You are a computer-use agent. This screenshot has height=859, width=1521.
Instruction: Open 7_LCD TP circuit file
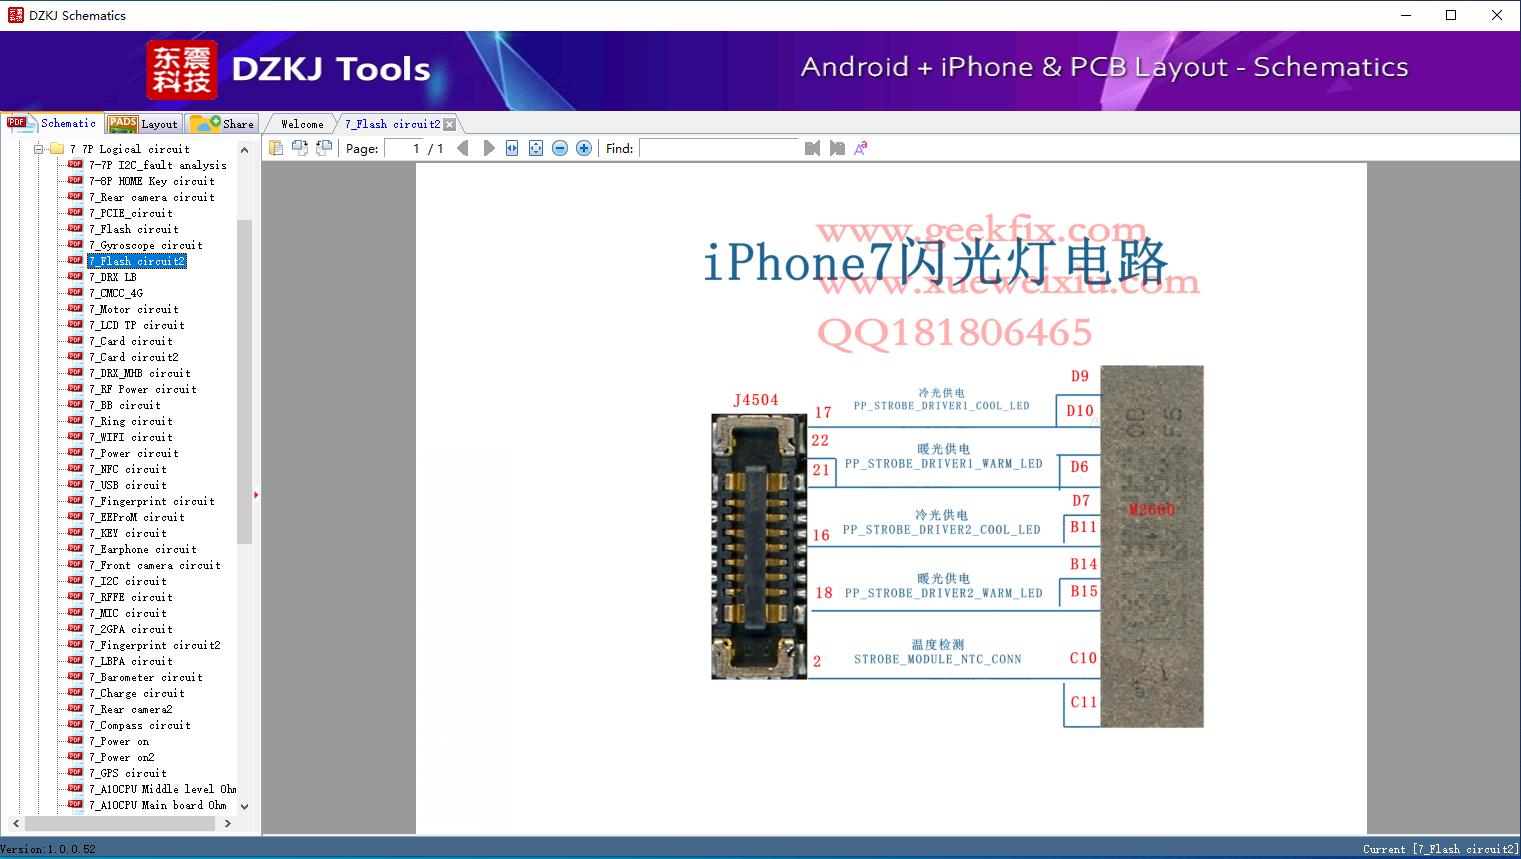click(x=136, y=325)
